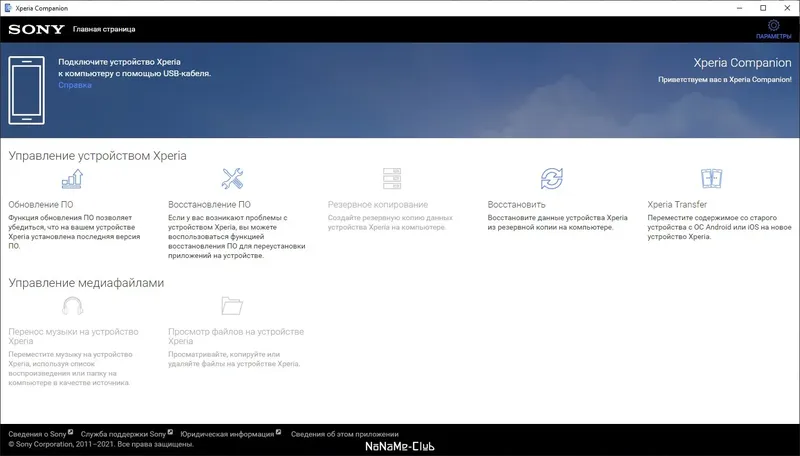
Task: Click the Обновление ПО chart icon
Action: click(x=72, y=179)
